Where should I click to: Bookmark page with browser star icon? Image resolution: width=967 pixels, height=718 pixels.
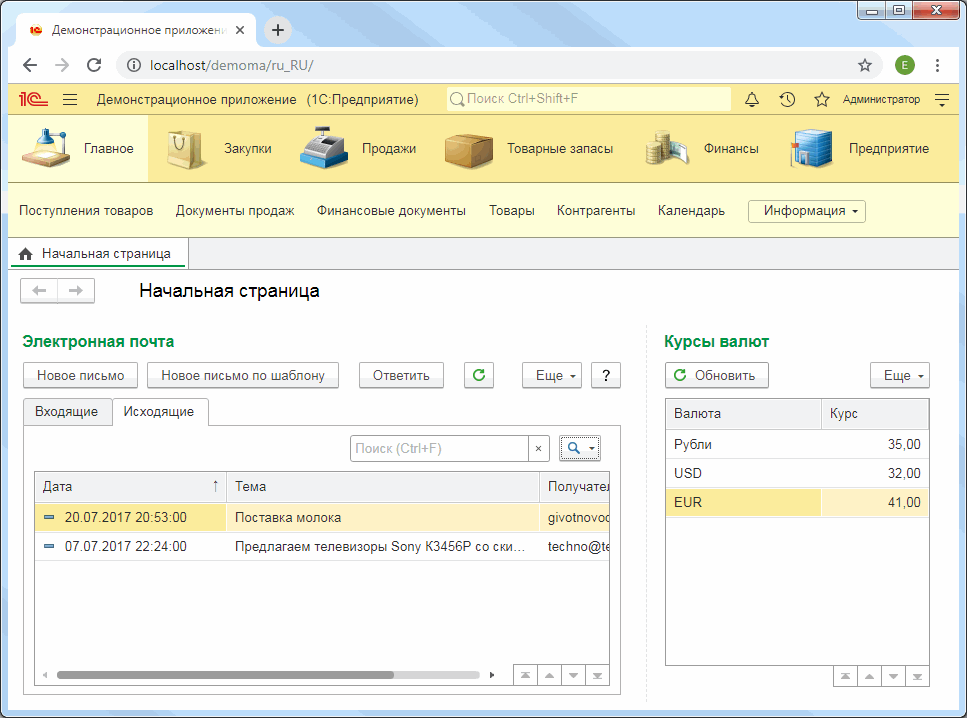pyautogui.click(x=865, y=65)
